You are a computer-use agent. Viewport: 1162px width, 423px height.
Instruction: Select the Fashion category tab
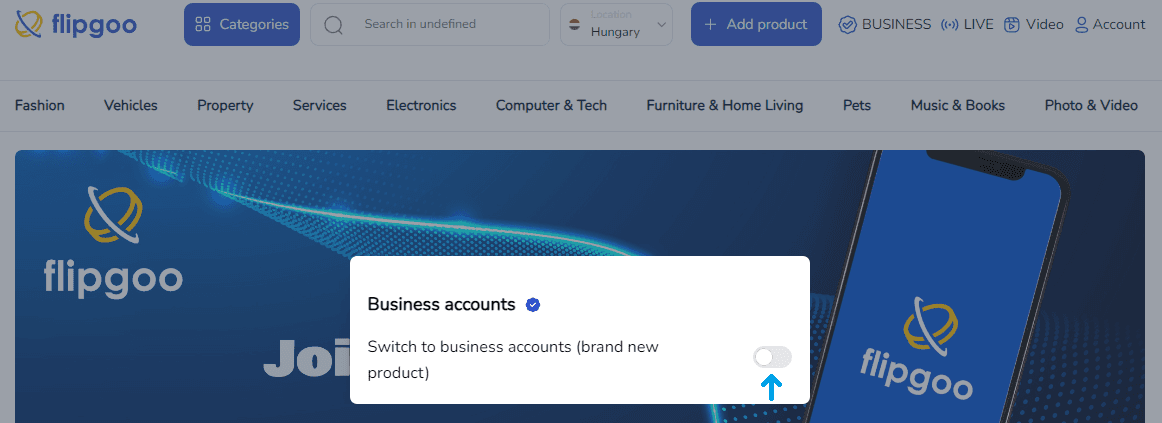(x=40, y=105)
